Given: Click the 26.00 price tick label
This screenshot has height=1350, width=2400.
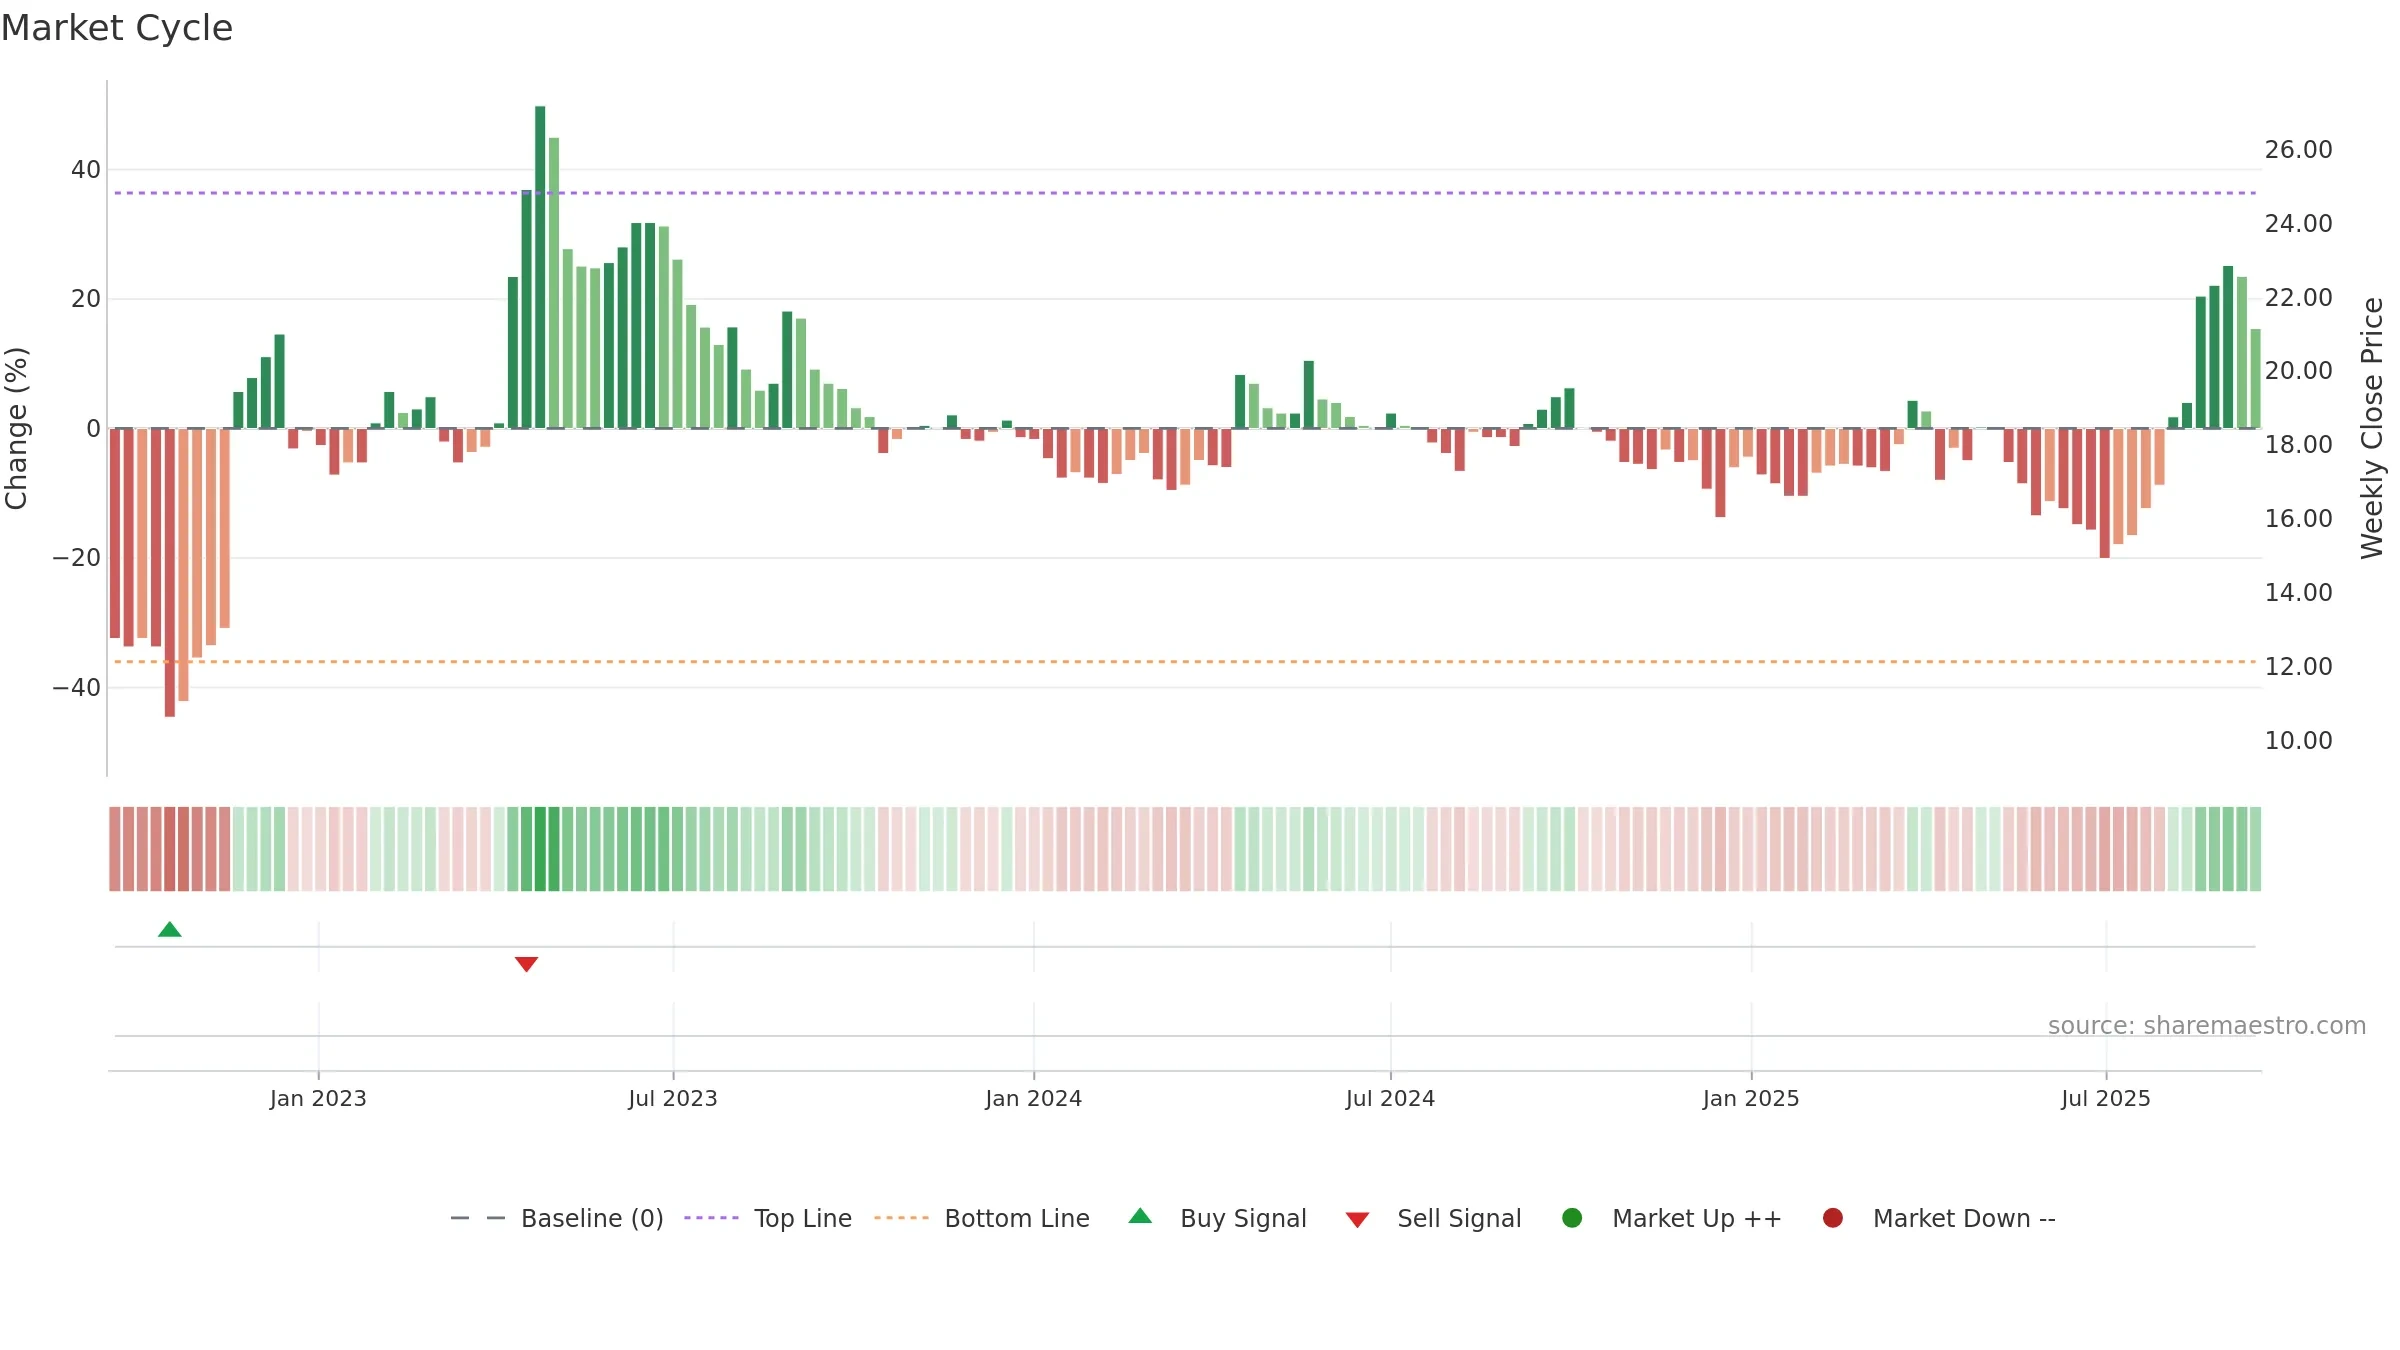Looking at the screenshot, I should click(2298, 150).
